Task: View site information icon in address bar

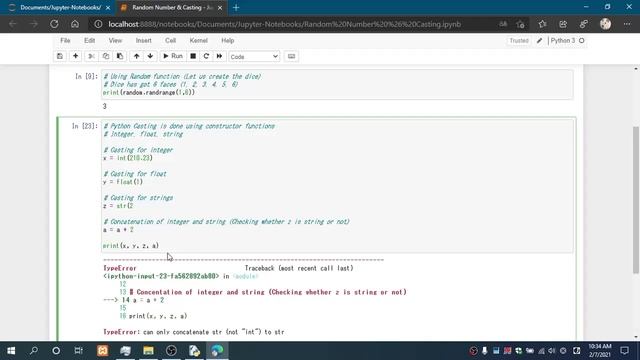Action: pos(98,24)
